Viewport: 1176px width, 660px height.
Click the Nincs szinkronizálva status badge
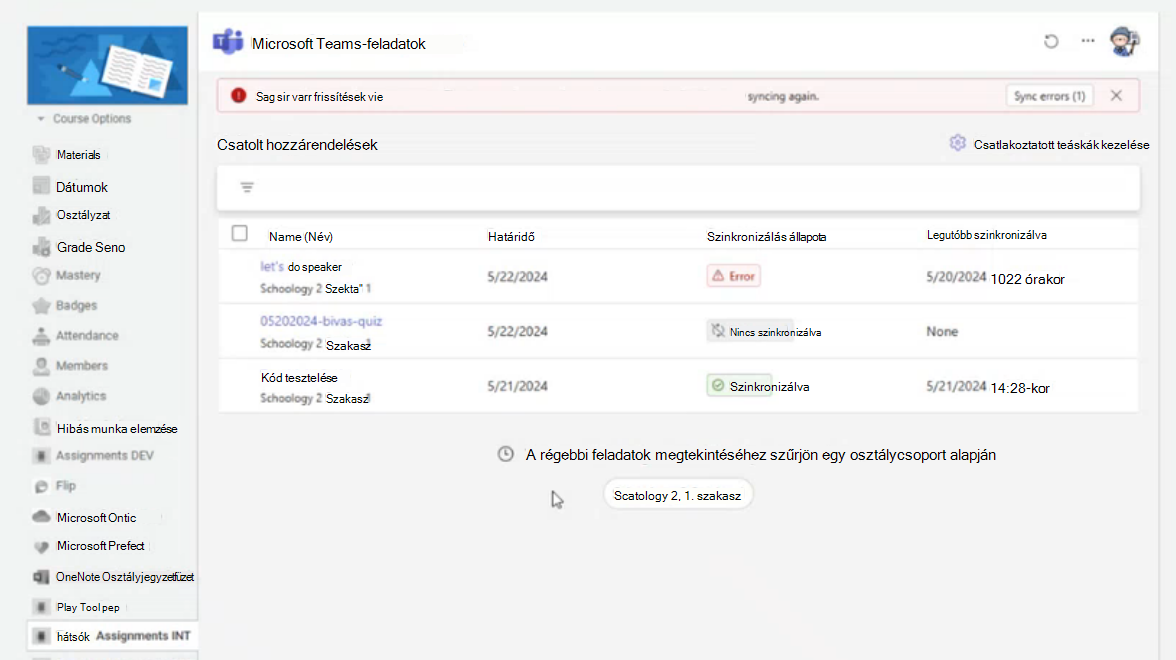click(765, 332)
